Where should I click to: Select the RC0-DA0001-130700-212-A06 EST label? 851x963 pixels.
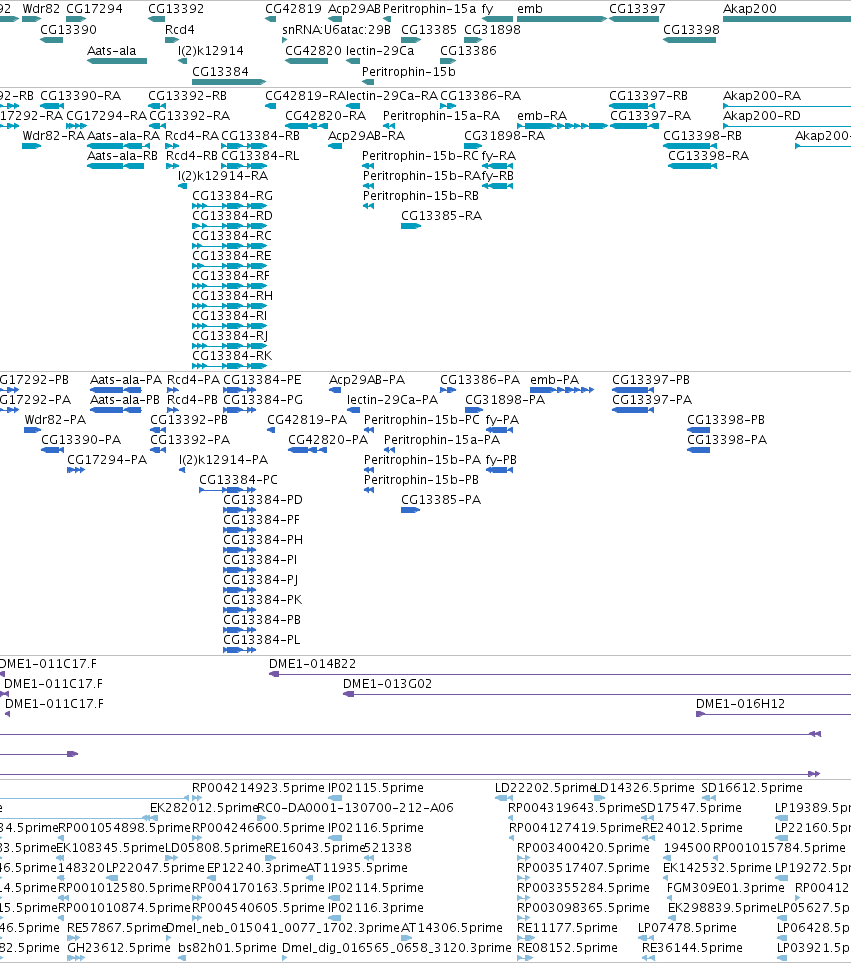(356, 808)
